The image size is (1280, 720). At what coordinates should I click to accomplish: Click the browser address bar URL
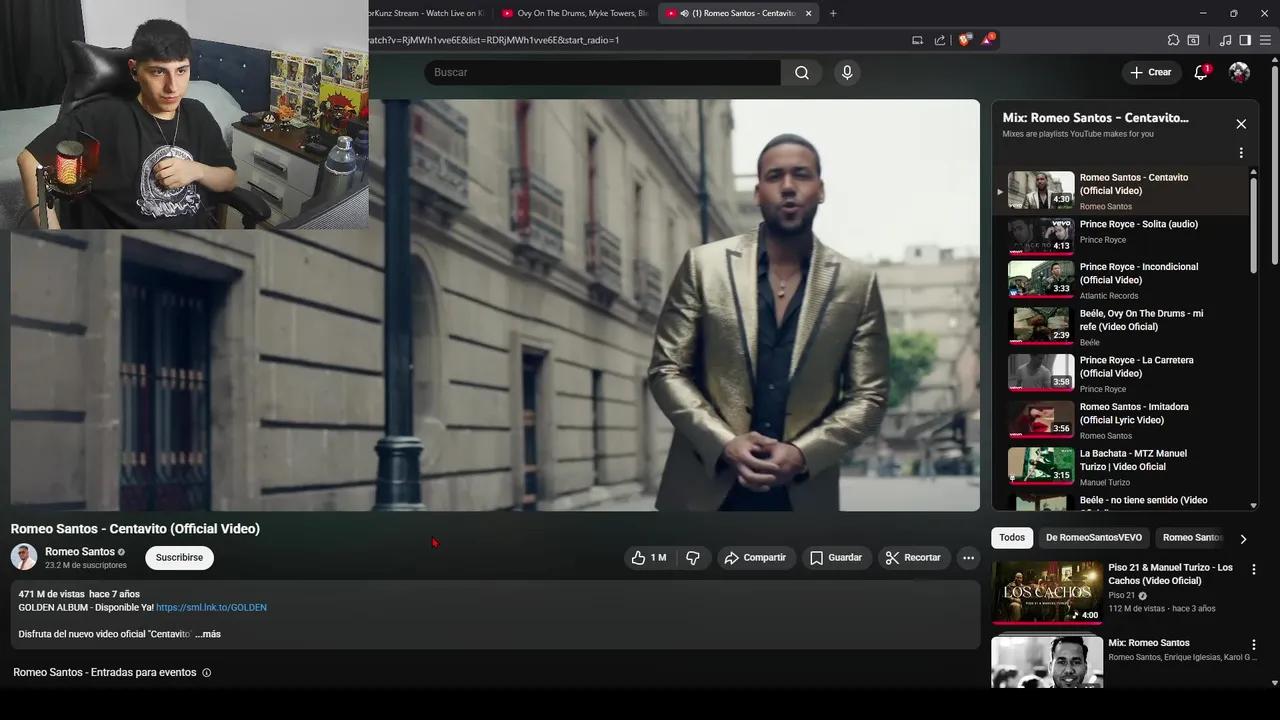[495, 40]
